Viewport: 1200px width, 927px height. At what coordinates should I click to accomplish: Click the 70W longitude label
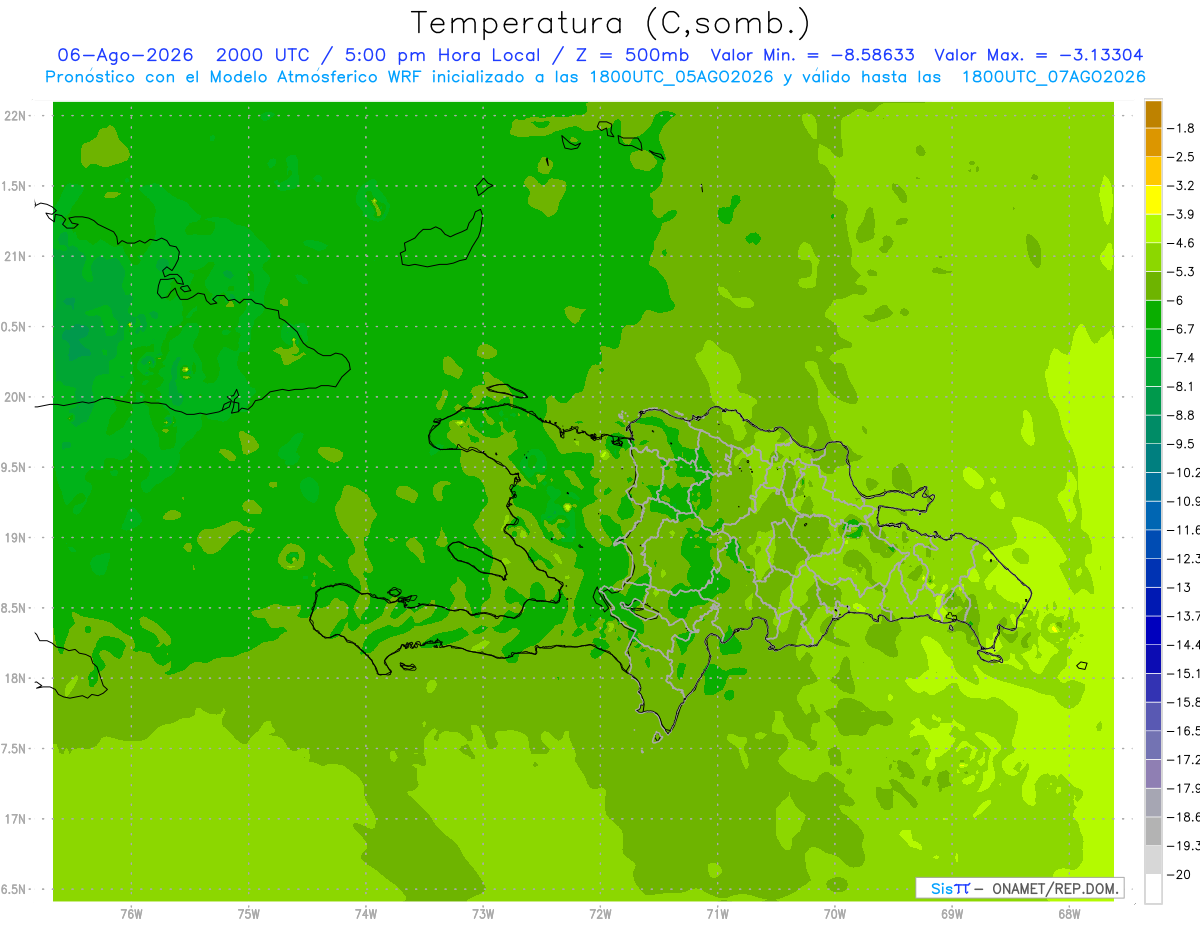click(x=835, y=913)
